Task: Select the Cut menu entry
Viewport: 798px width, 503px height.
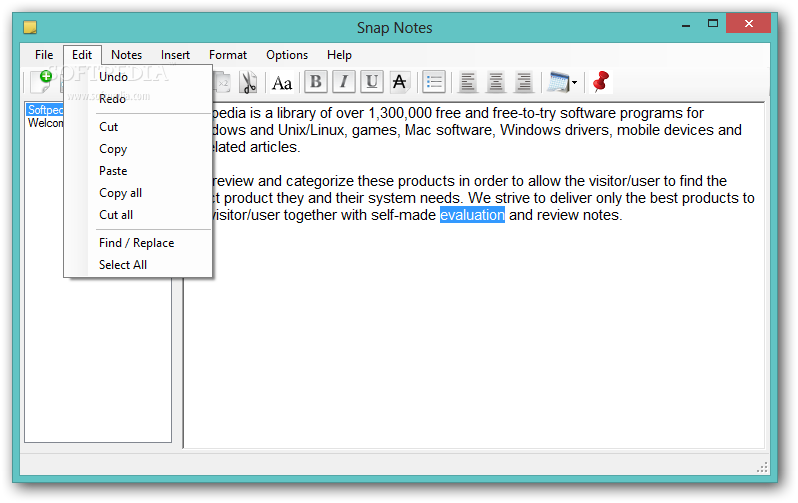Action: [138, 127]
